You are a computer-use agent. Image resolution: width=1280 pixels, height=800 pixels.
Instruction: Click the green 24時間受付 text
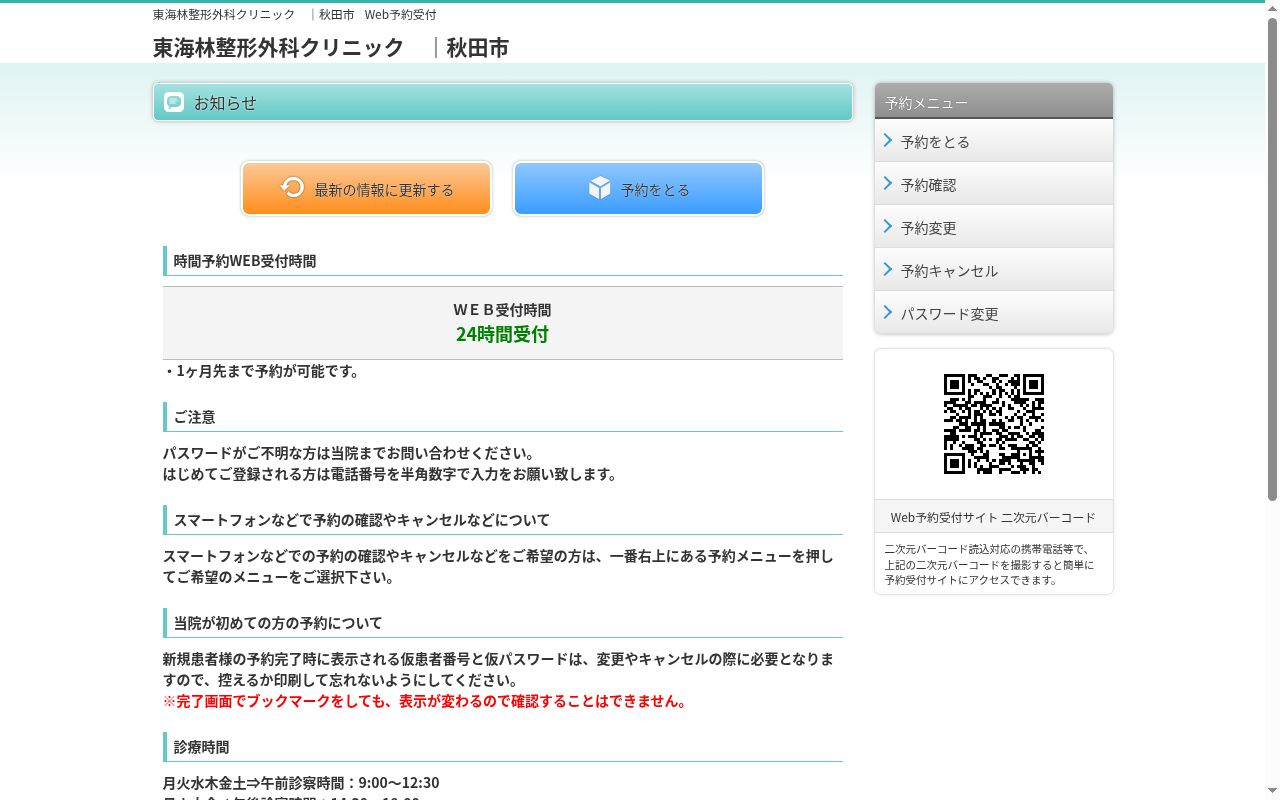click(502, 334)
